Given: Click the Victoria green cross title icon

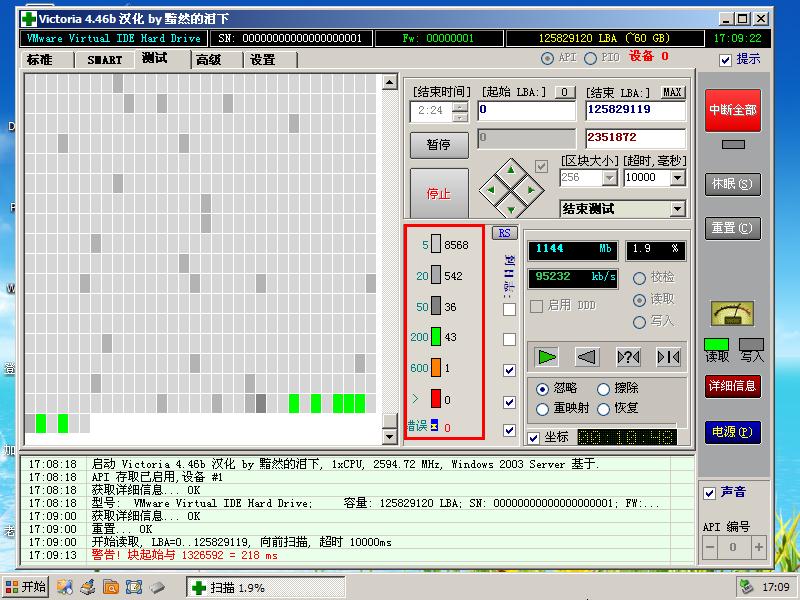Looking at the screenshot, I should pyautogui.click(x=29, y=19).
